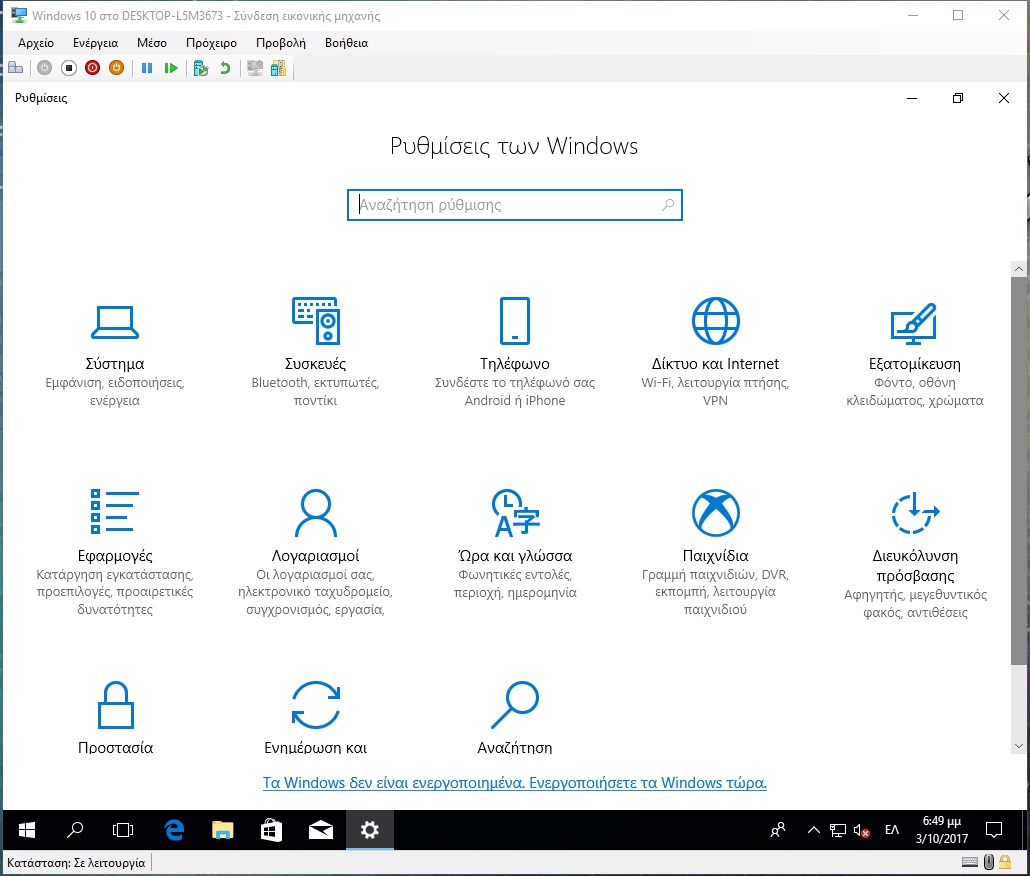Click the 'Bluetooth, εκτυπωτές, ποντίκι' description
Image resolution: width=1030 pixels, height=876 pixels.
coord(315,391)
